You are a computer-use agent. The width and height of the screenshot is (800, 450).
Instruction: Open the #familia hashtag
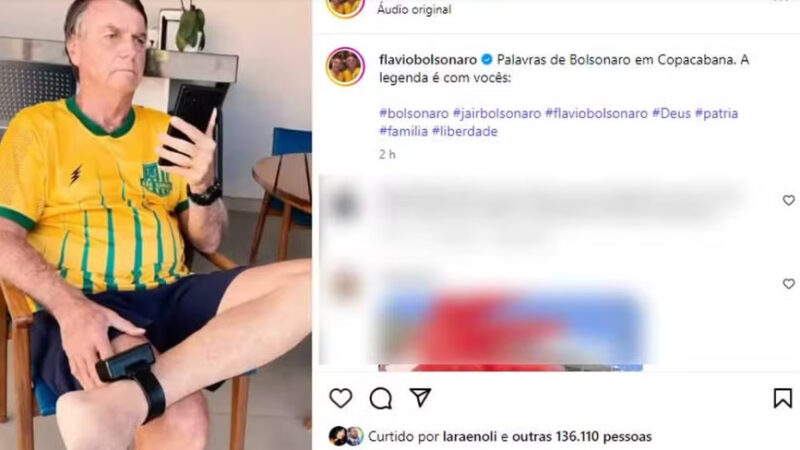(x=404, y=131)
